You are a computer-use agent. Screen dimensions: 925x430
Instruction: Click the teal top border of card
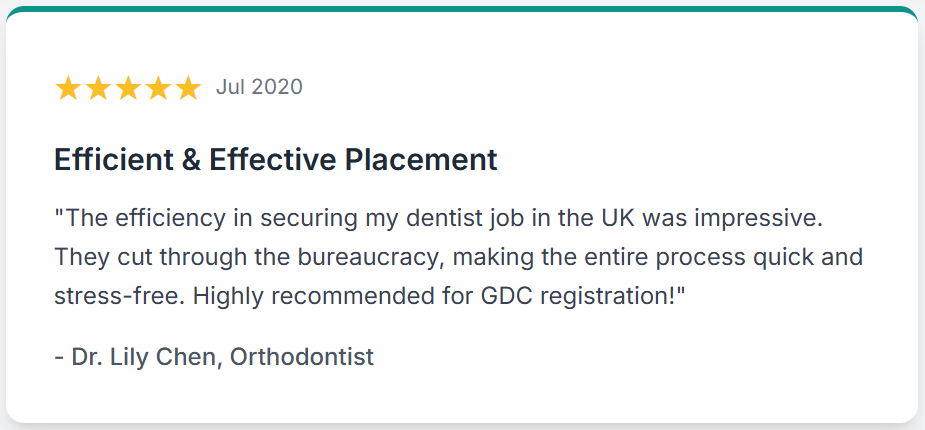(462, 9)
